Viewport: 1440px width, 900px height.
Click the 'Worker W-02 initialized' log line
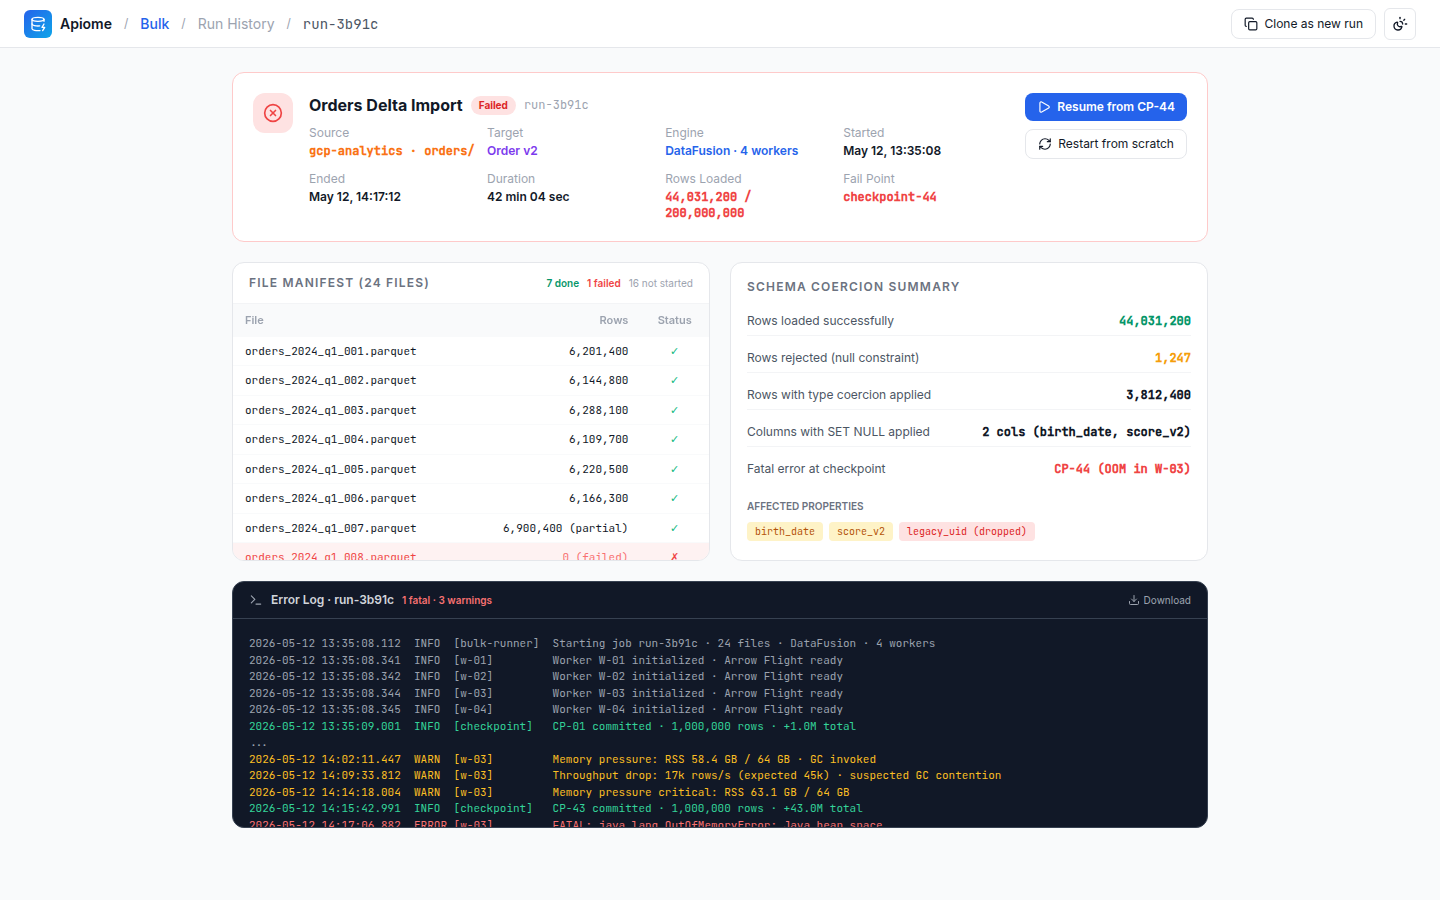pyautogui.click(x=546, y=676)
